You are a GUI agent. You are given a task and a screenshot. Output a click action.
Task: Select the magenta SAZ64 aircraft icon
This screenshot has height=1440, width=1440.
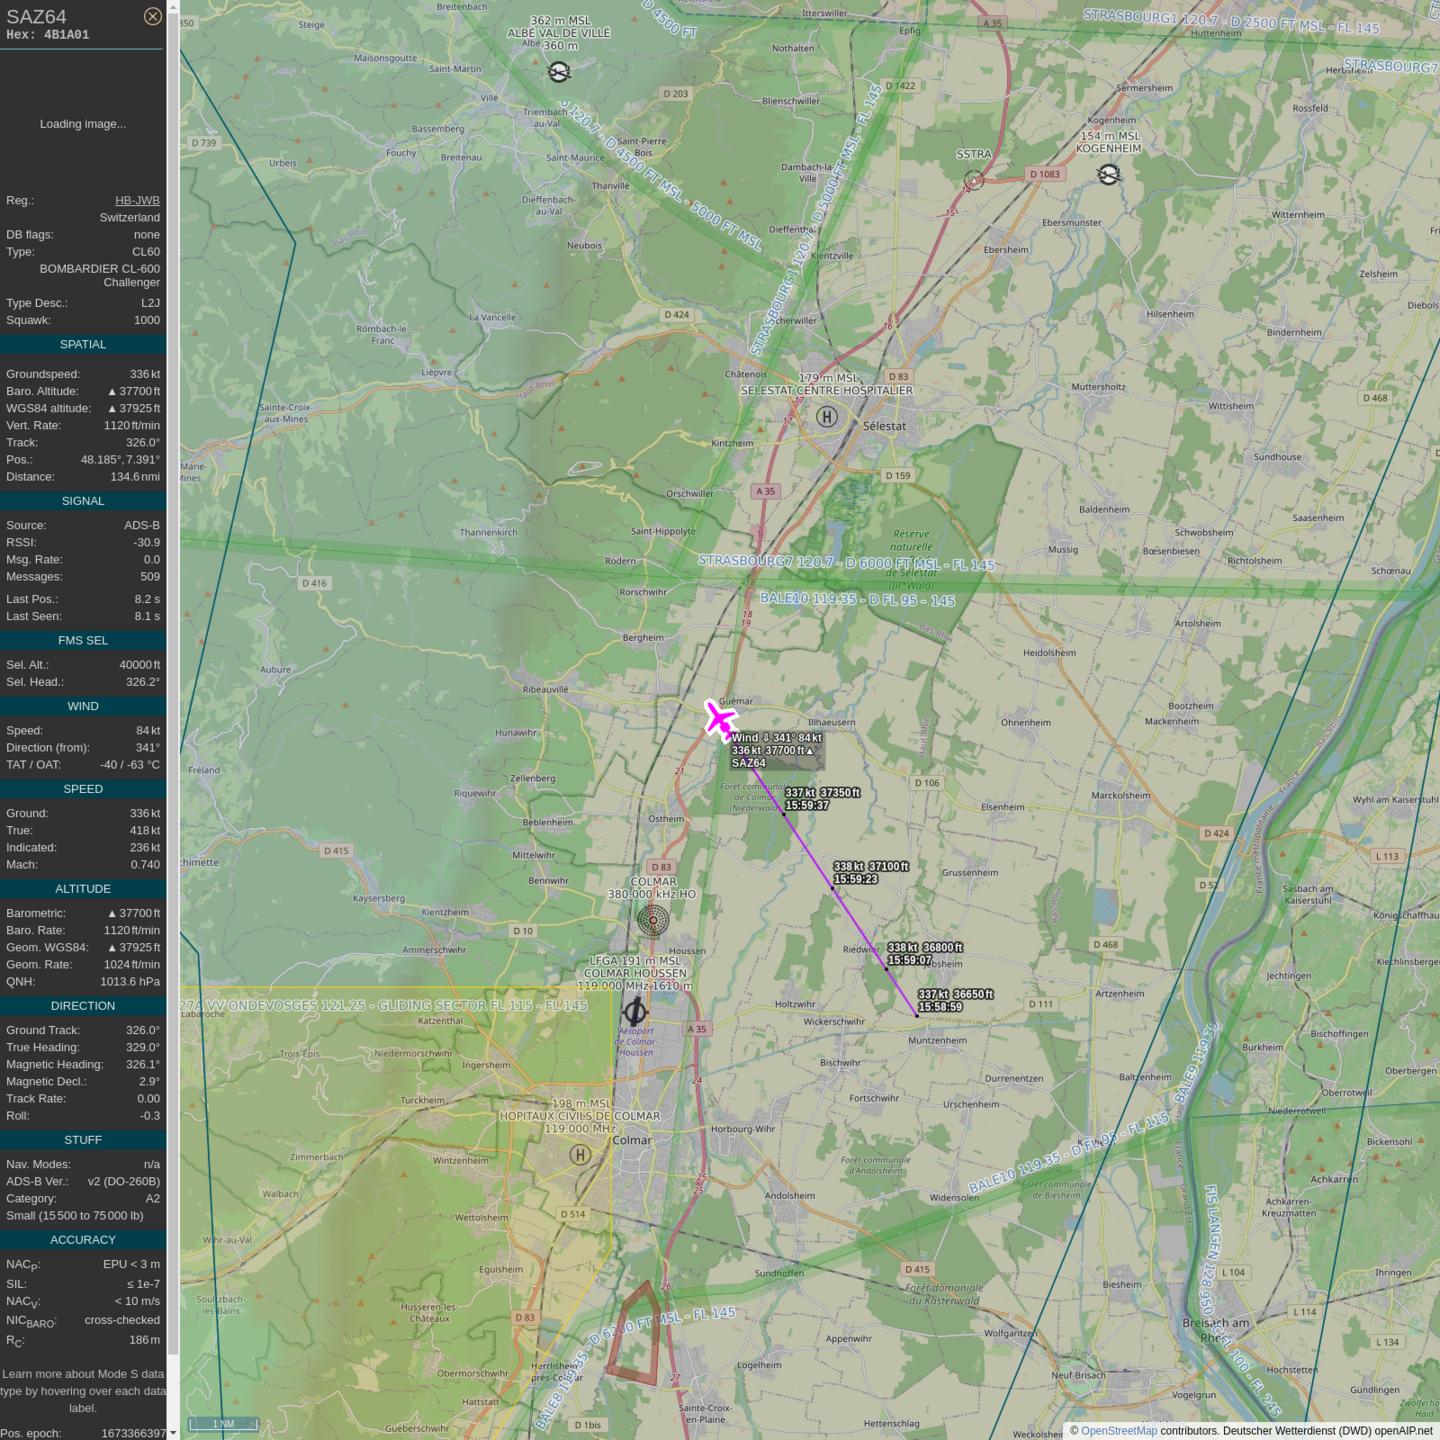point(719,720)
